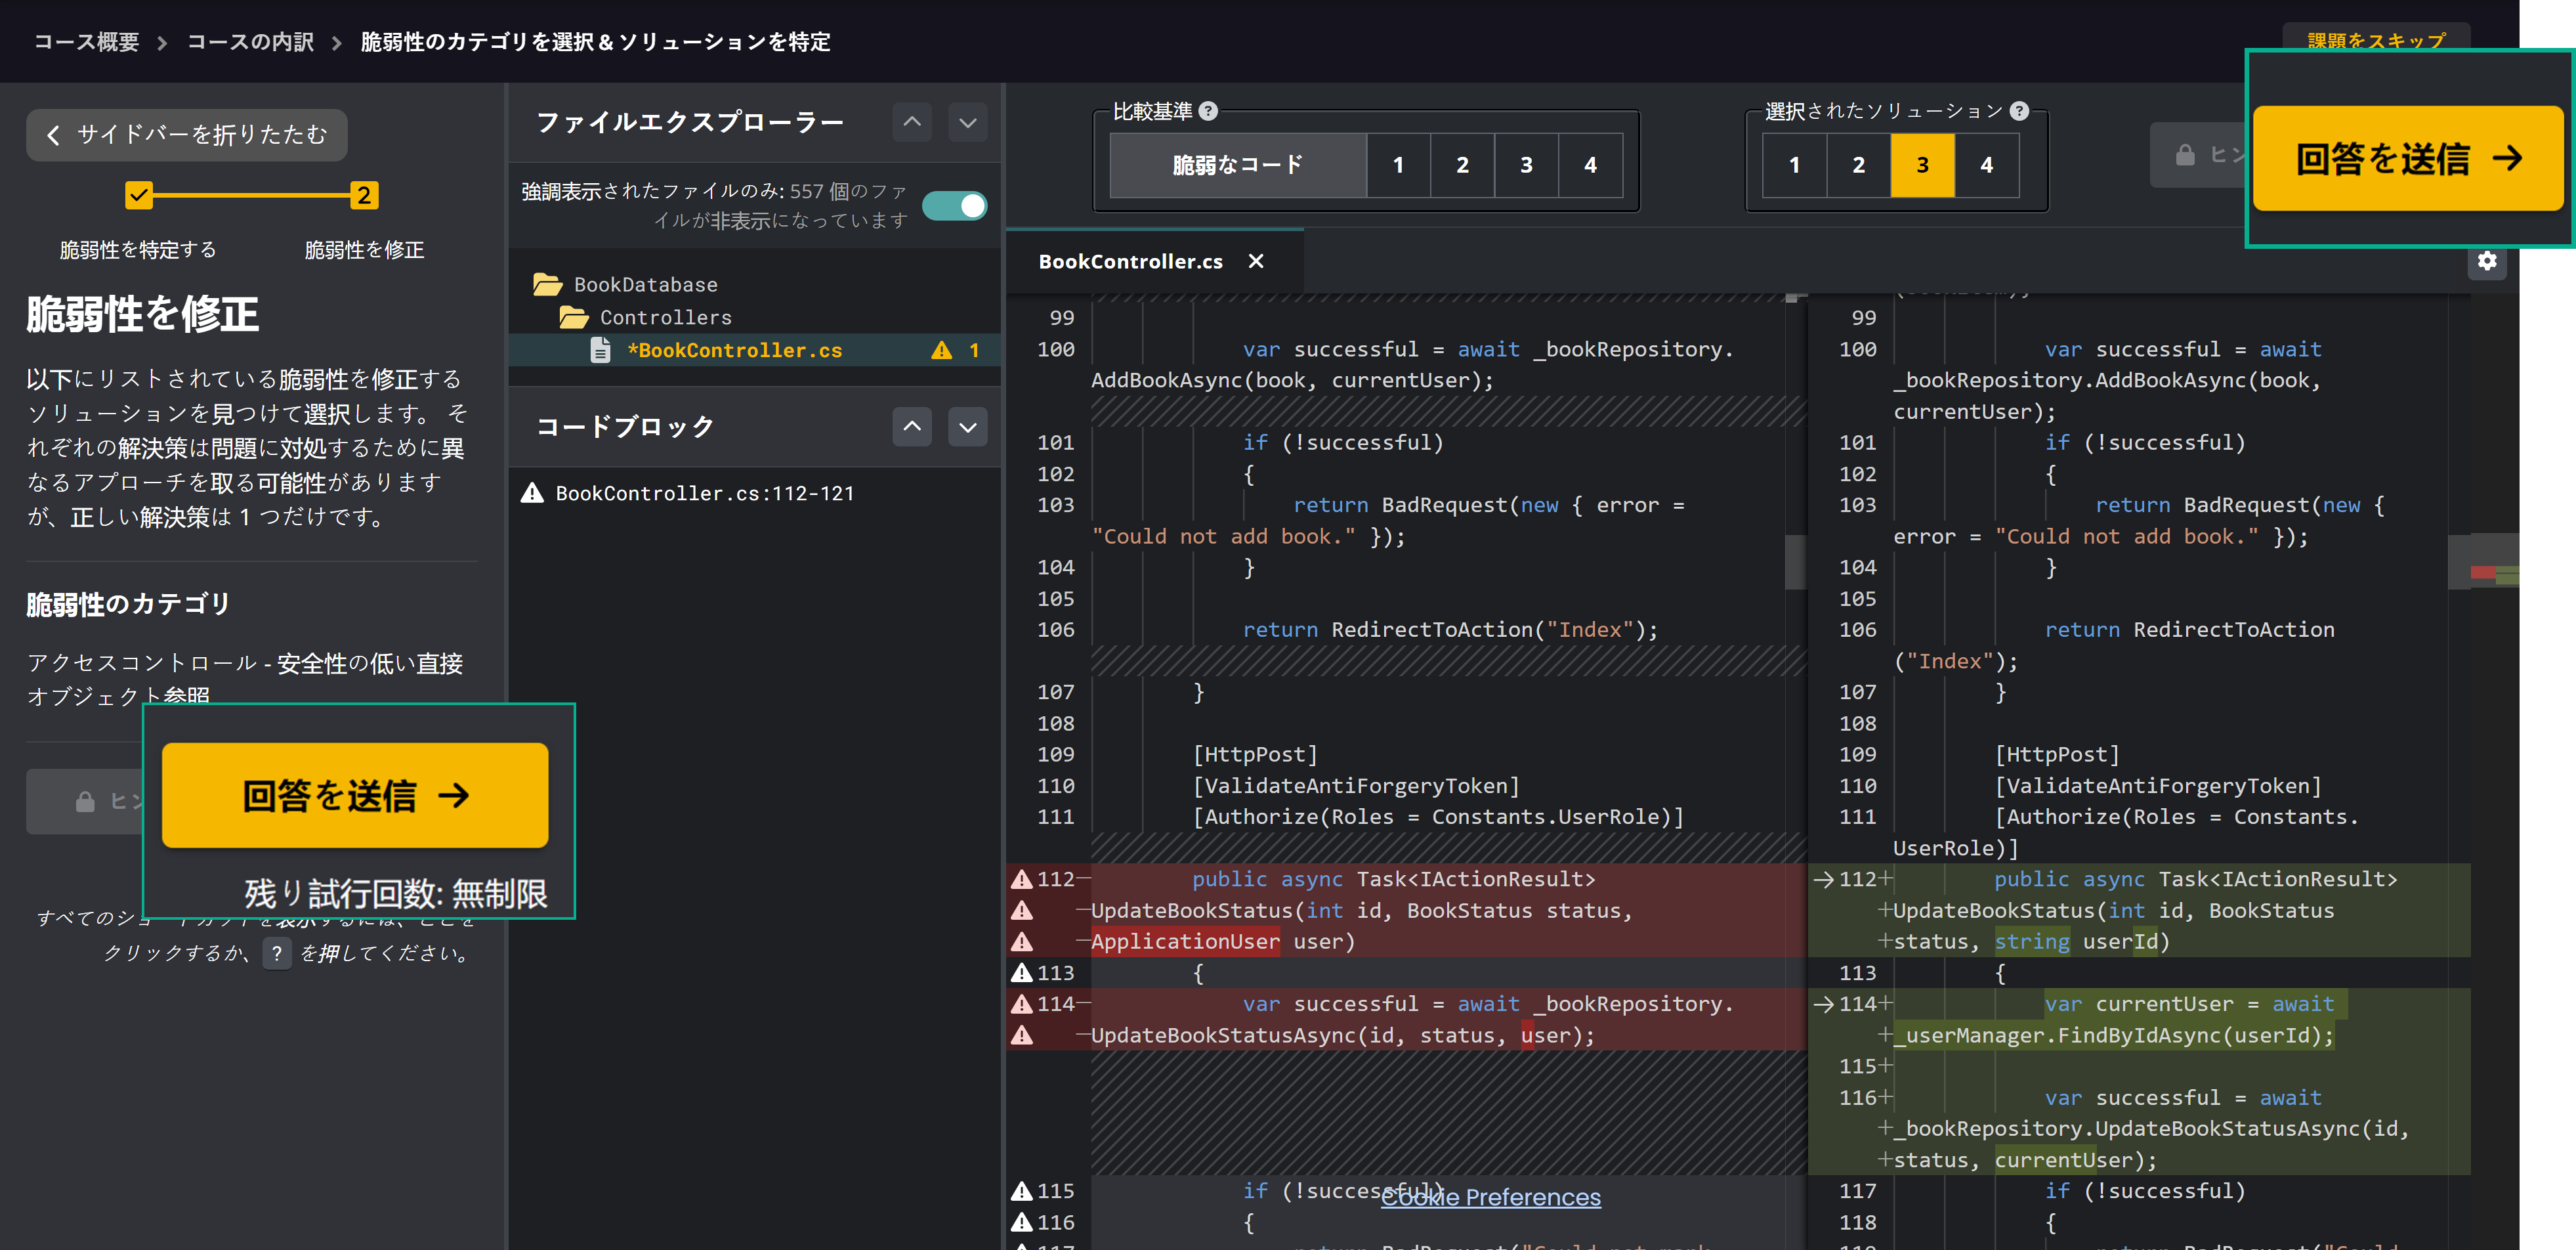Image resolution: width=2576 pixels, height=1250 pixels.
Task: Collapse the sidebar with サイドバーを折りたたむ button
Action: [x=186, y=134]
